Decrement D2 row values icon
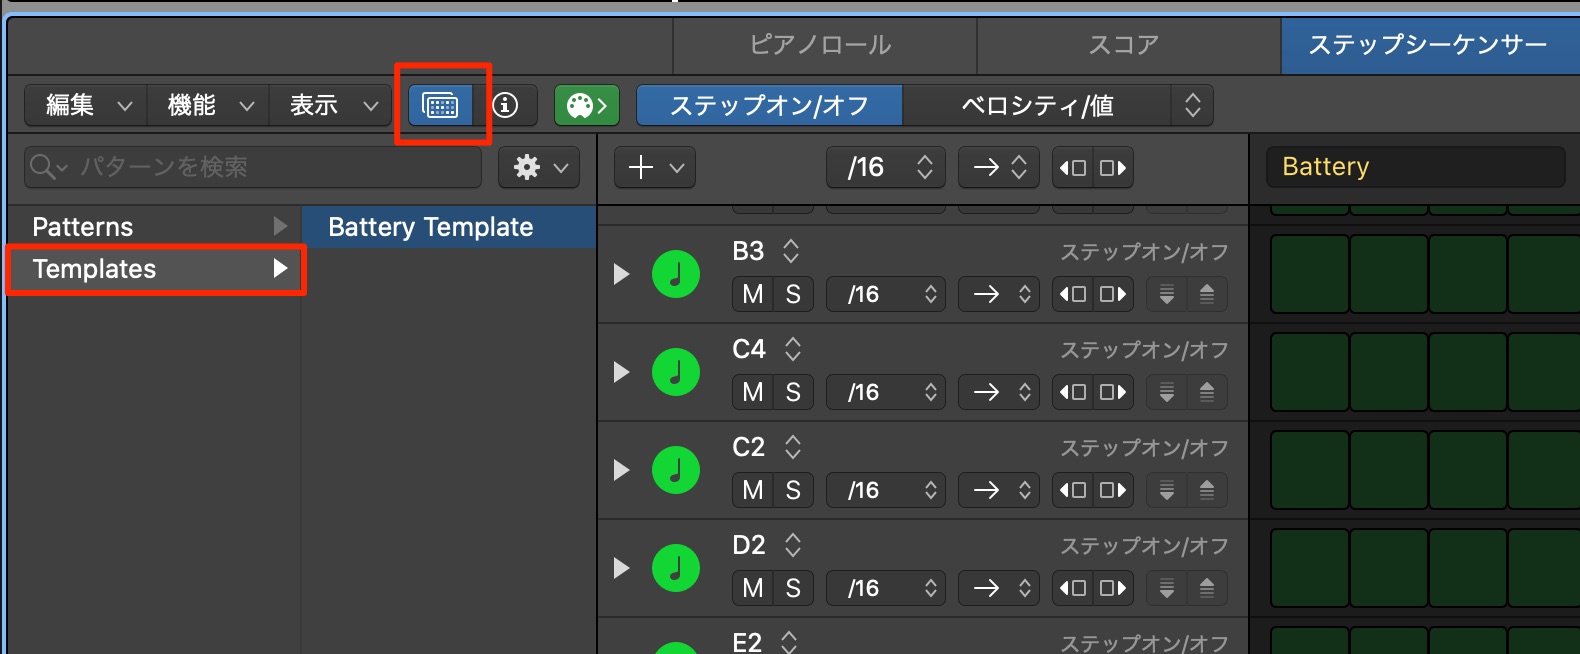This screenshot has height=654, width=1580. click(1167, 588)
